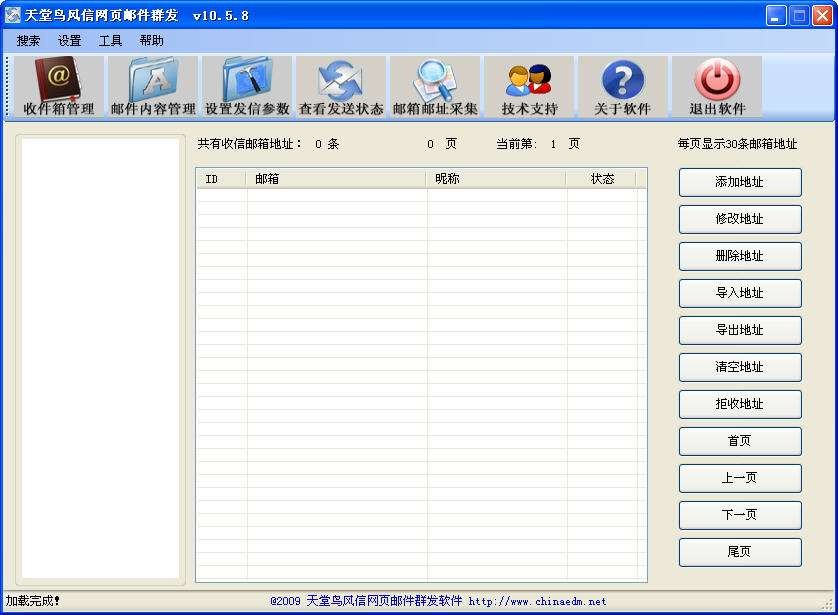This screenshot has height=615, width=838.
Task: Click the 共有收信邮箱地址 label
Action: click(x=250, y=144)
